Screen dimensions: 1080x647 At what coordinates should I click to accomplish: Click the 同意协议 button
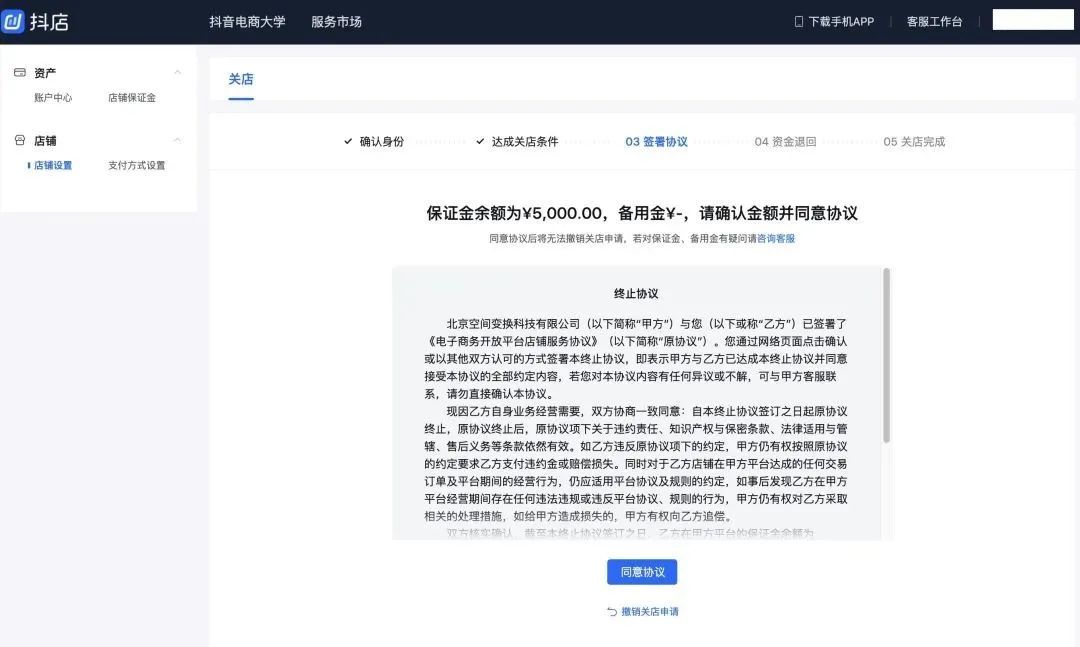(641, 571)
